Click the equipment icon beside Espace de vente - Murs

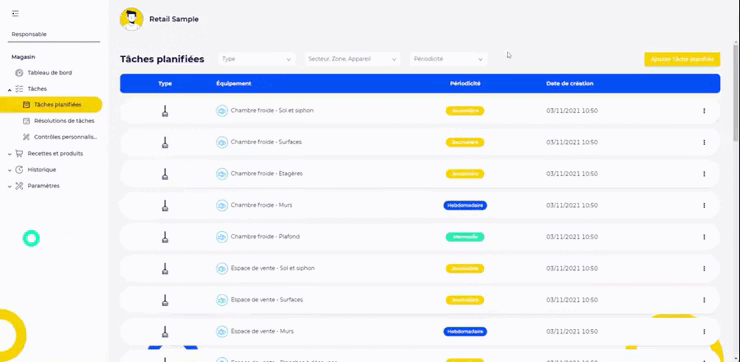tap(222, 332)
